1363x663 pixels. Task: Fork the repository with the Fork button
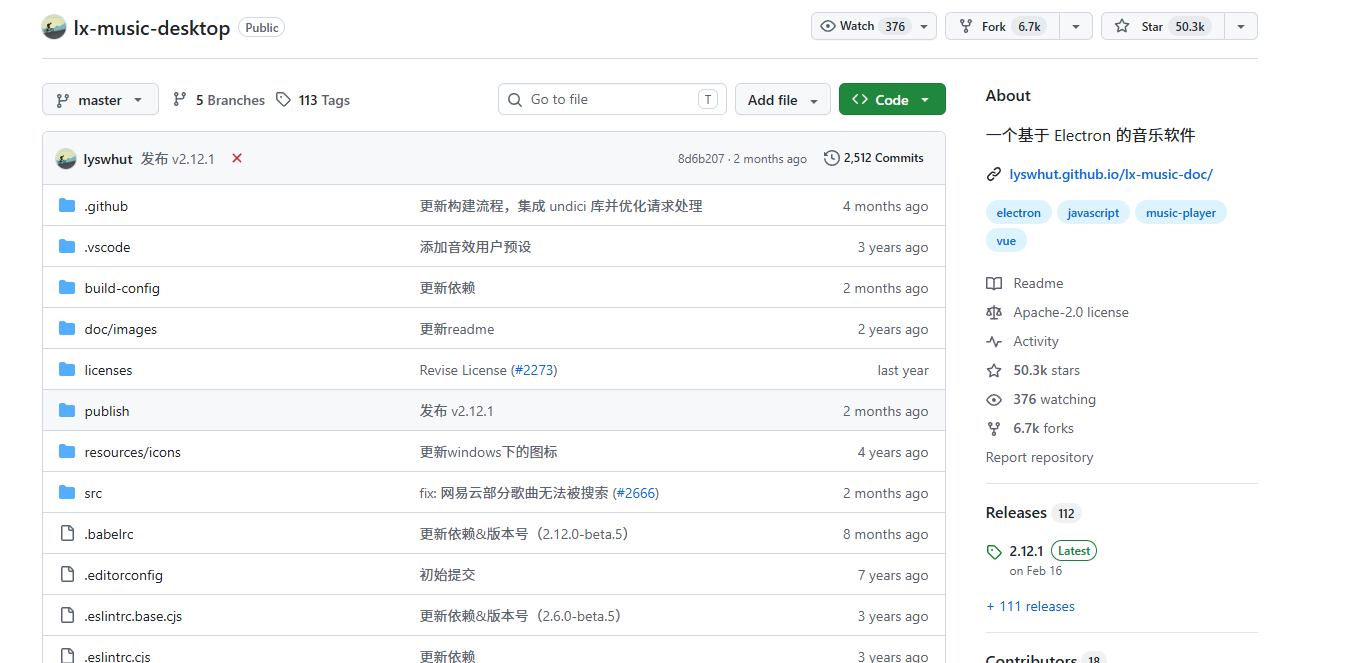point(1002,26)
